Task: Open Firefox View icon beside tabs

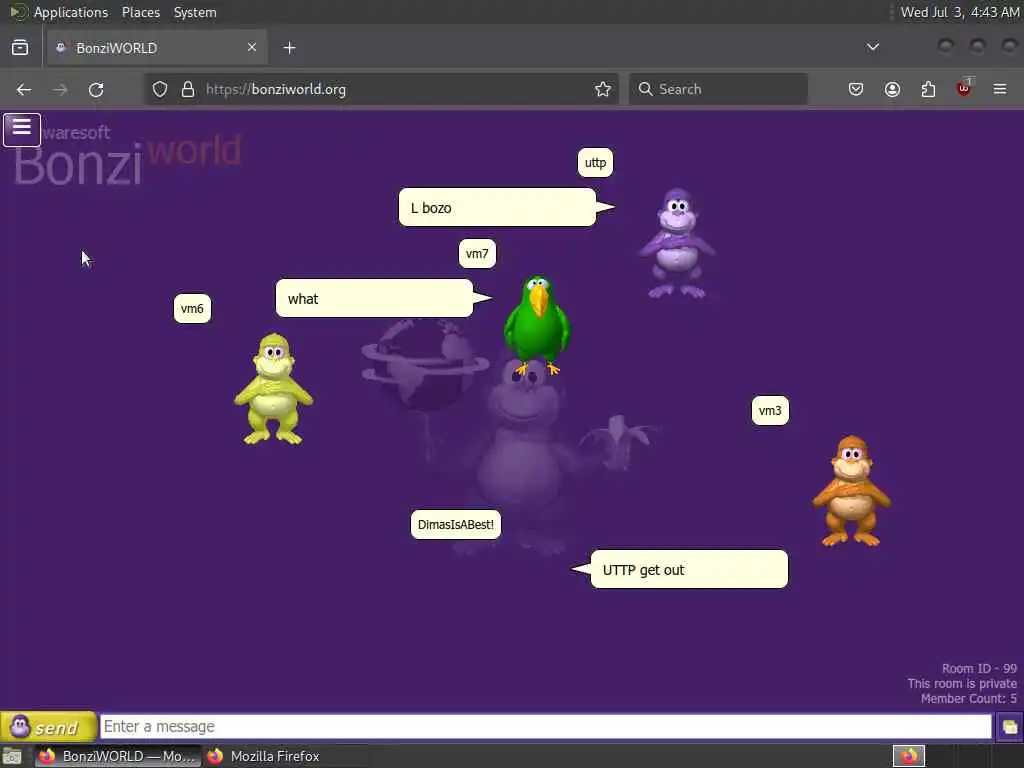Action: pos(20,48)
